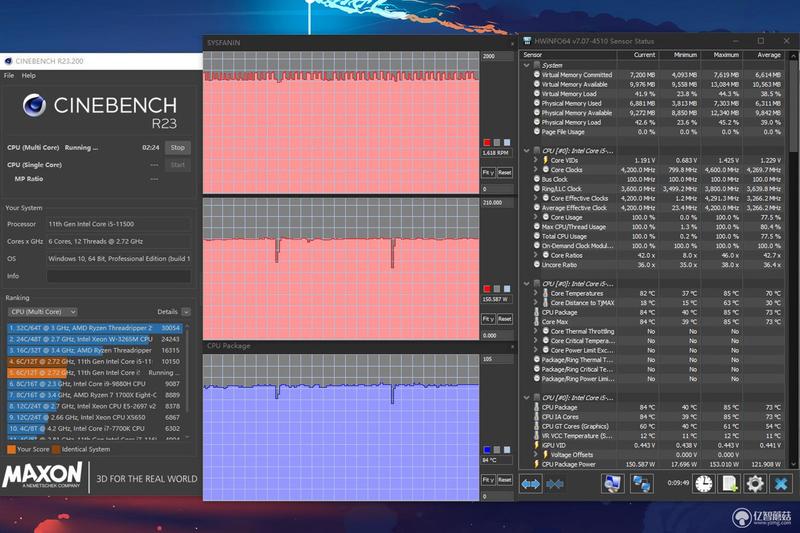Click Reset below 150.587 W

(505, 319)
